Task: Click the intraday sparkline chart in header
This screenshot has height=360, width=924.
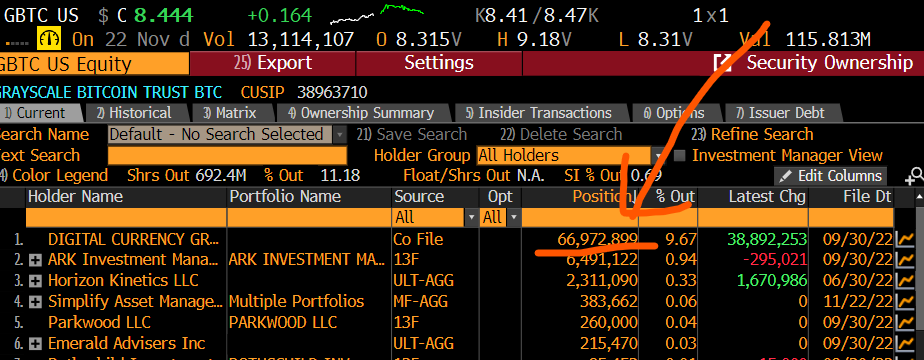Action: click(377, 14)
